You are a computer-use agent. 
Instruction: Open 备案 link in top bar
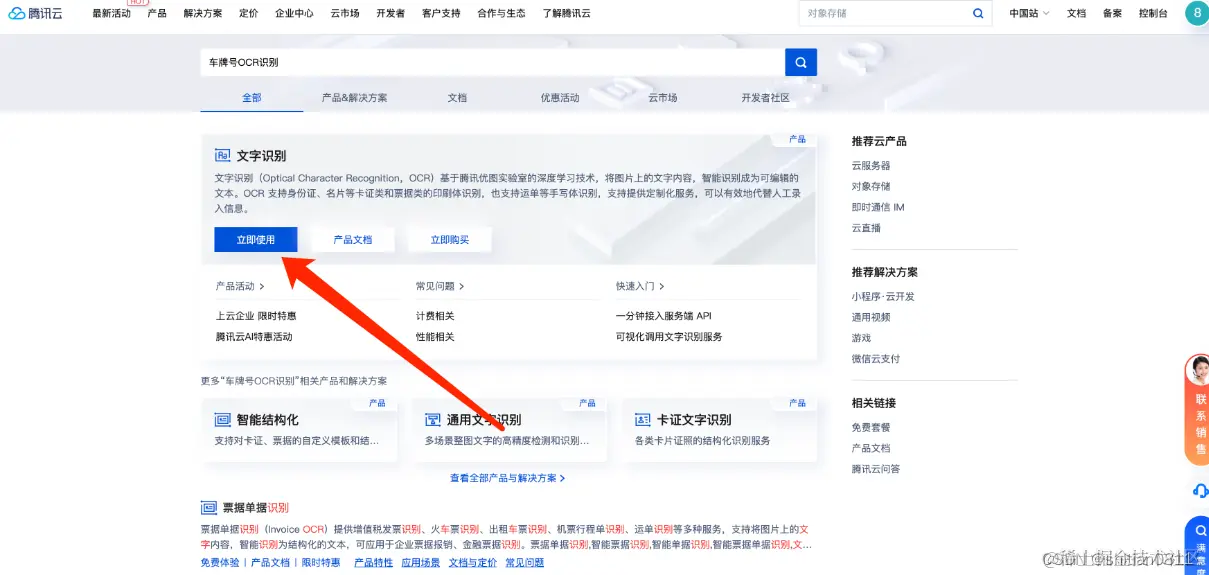pos(1112,13)
